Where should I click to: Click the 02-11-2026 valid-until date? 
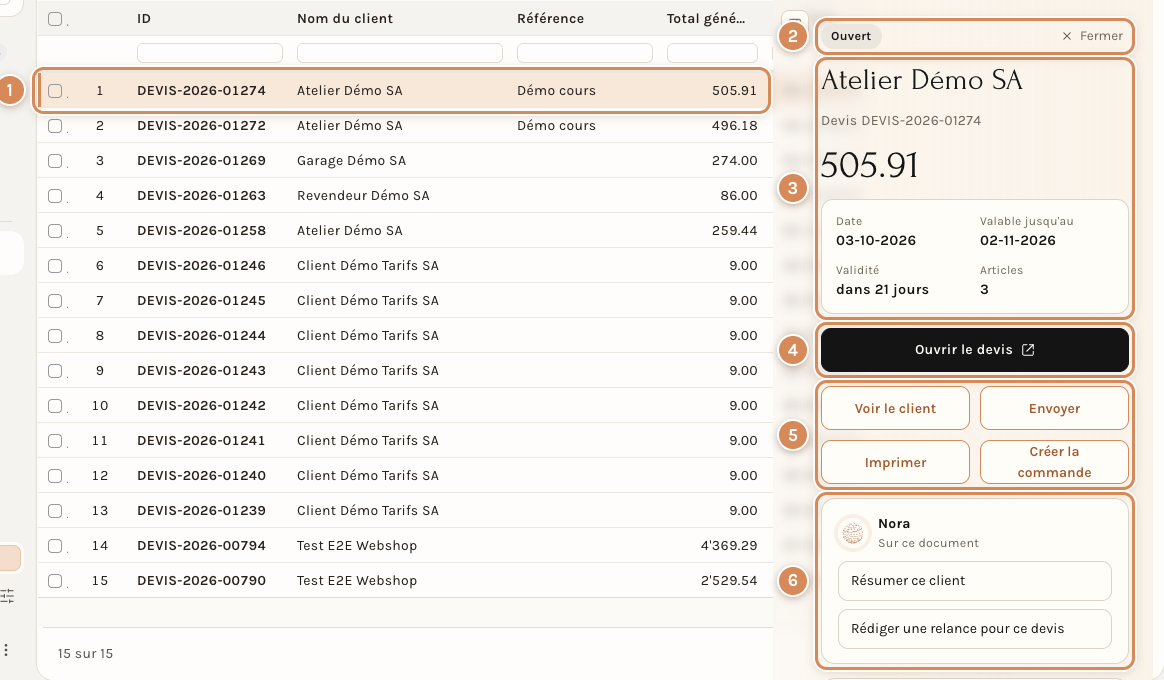(x=1018, y=241)
